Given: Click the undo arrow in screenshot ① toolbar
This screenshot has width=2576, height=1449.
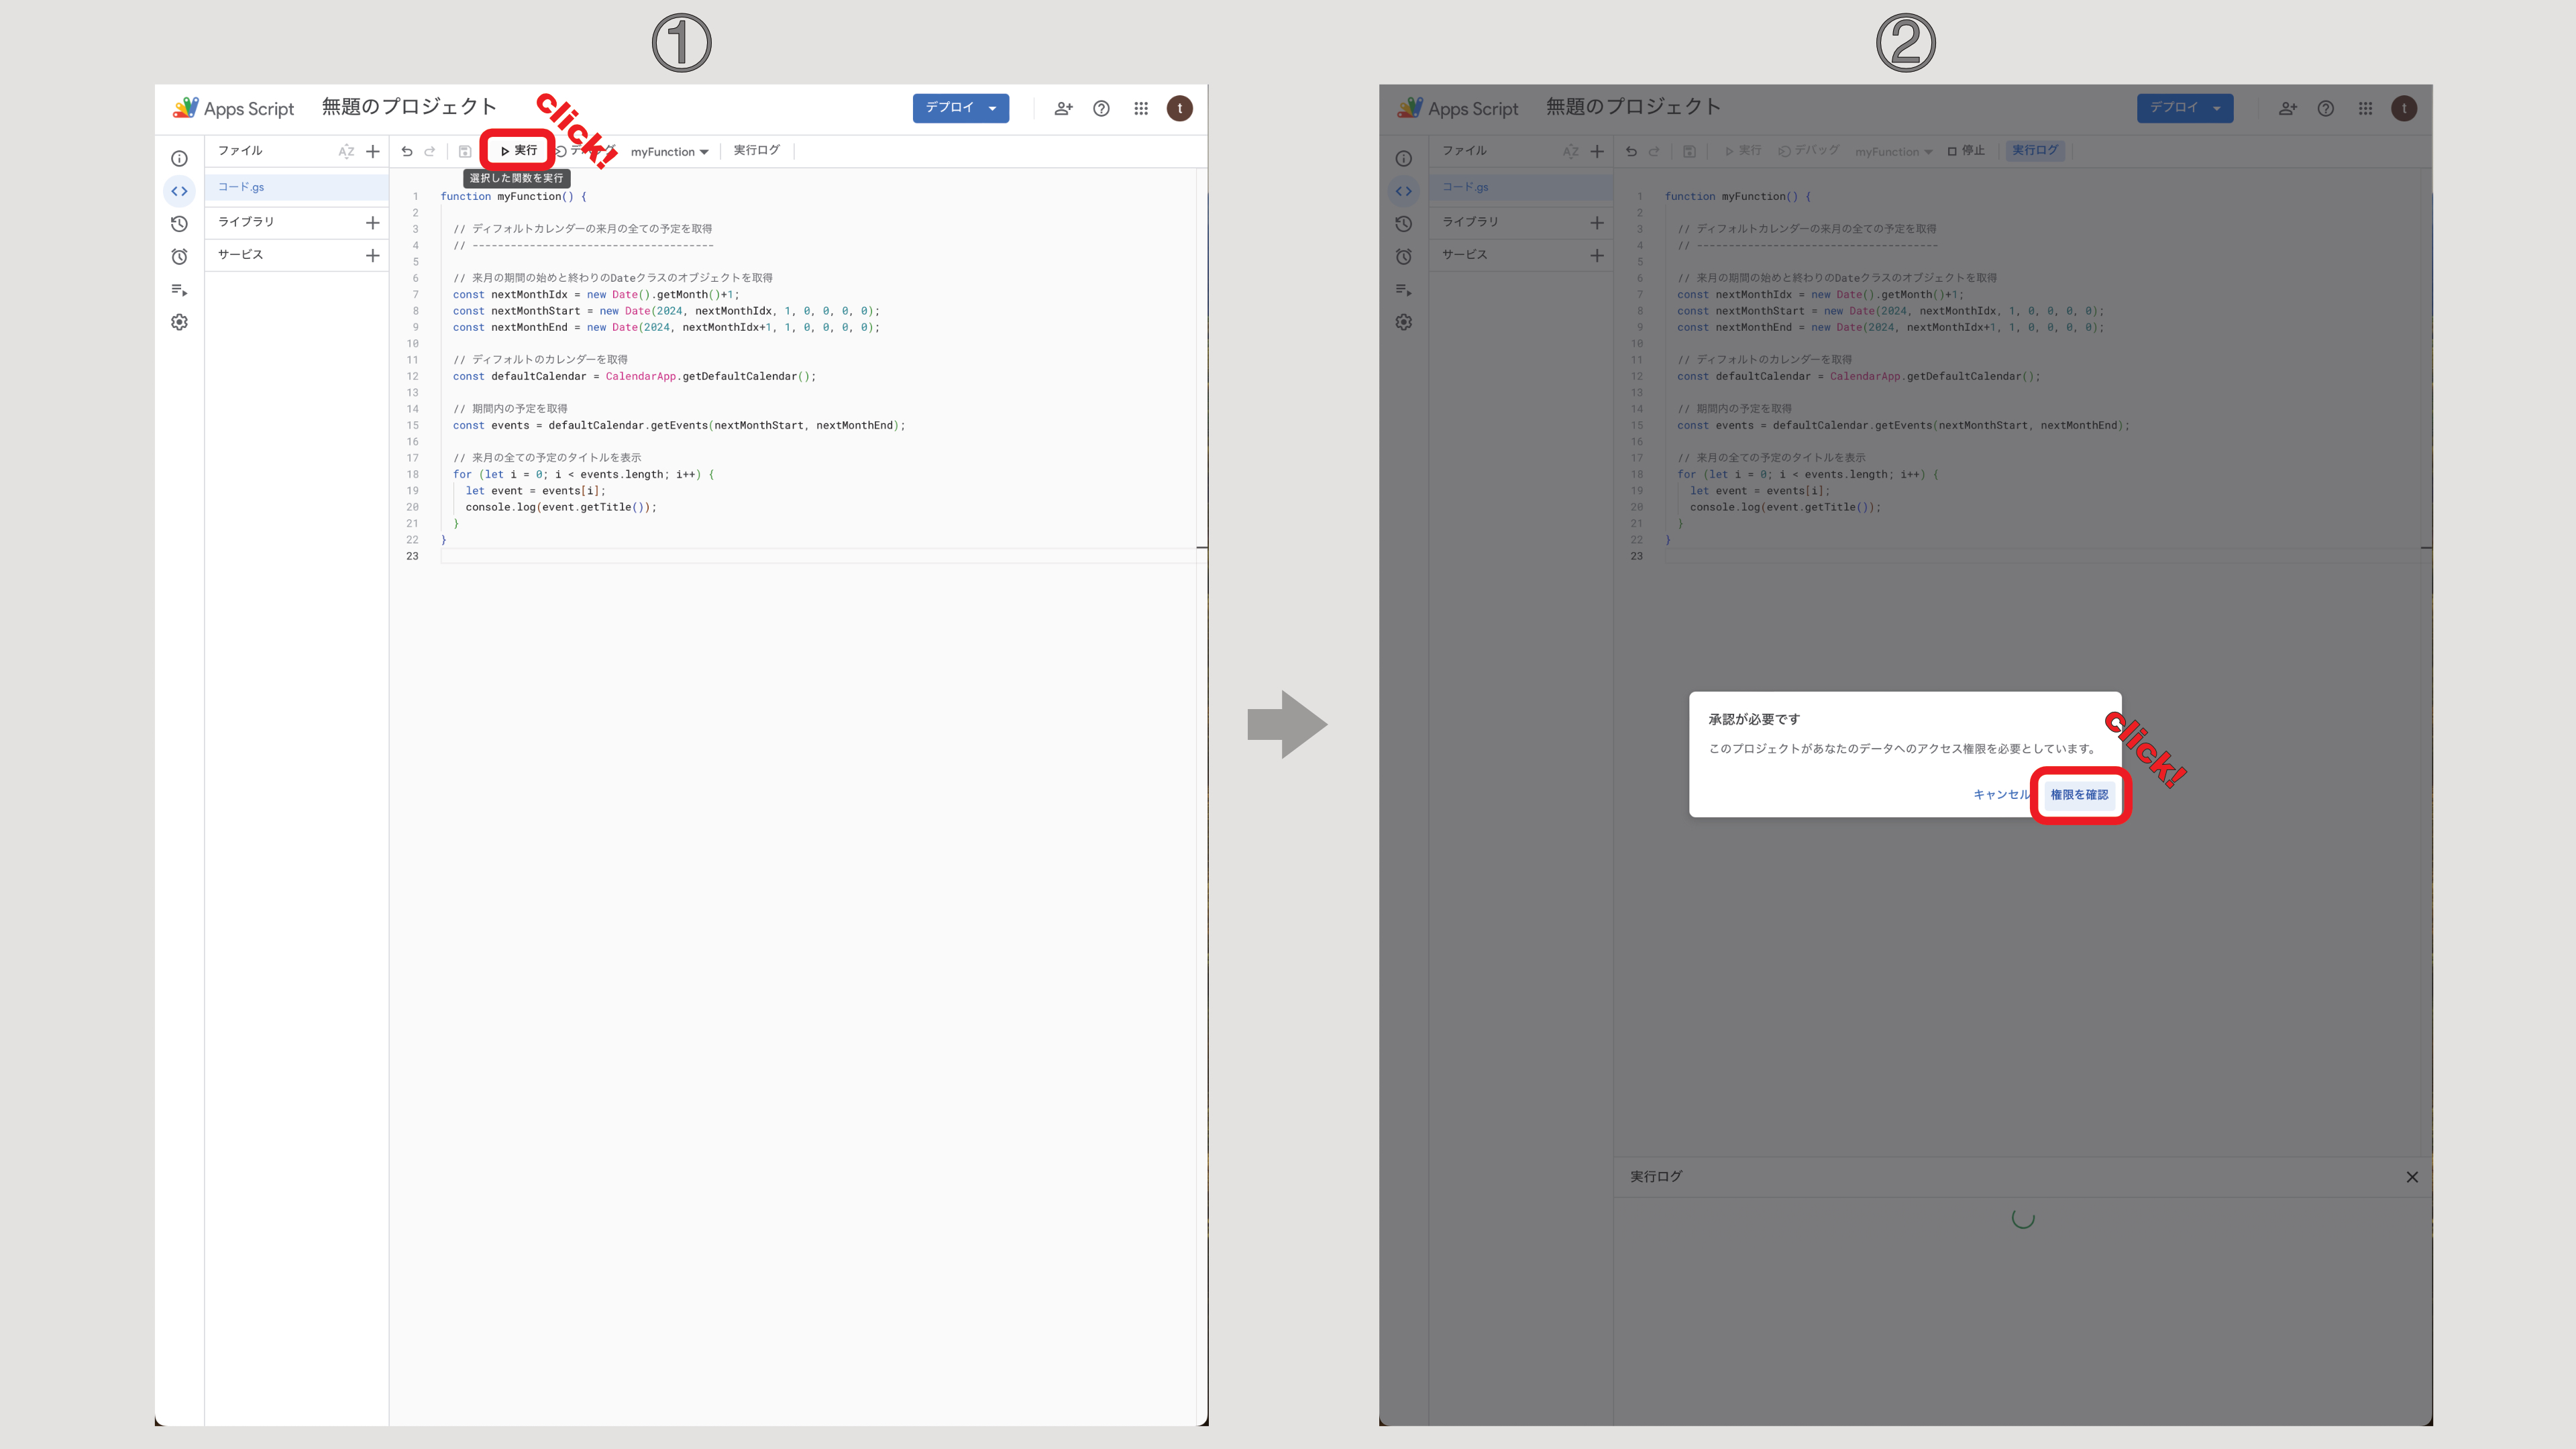Looking at the screenshot, I should pos(407,152).
